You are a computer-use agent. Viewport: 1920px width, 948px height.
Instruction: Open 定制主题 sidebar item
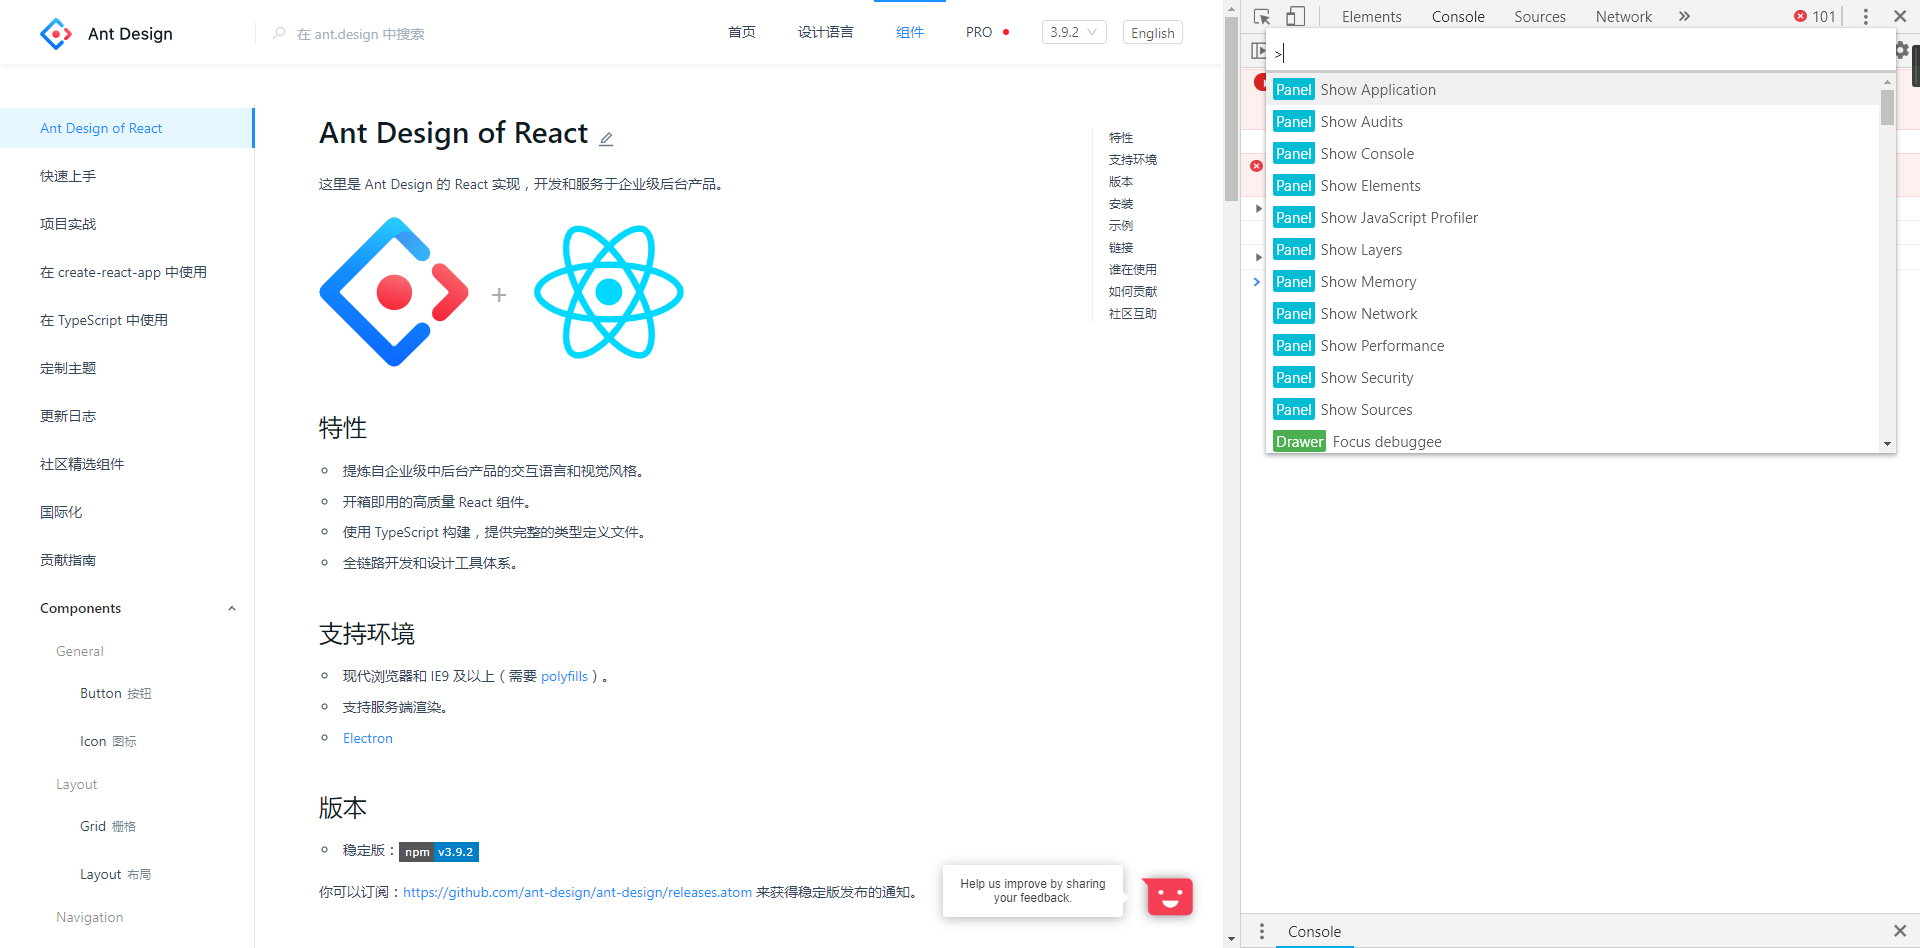[x=127, y=368]
